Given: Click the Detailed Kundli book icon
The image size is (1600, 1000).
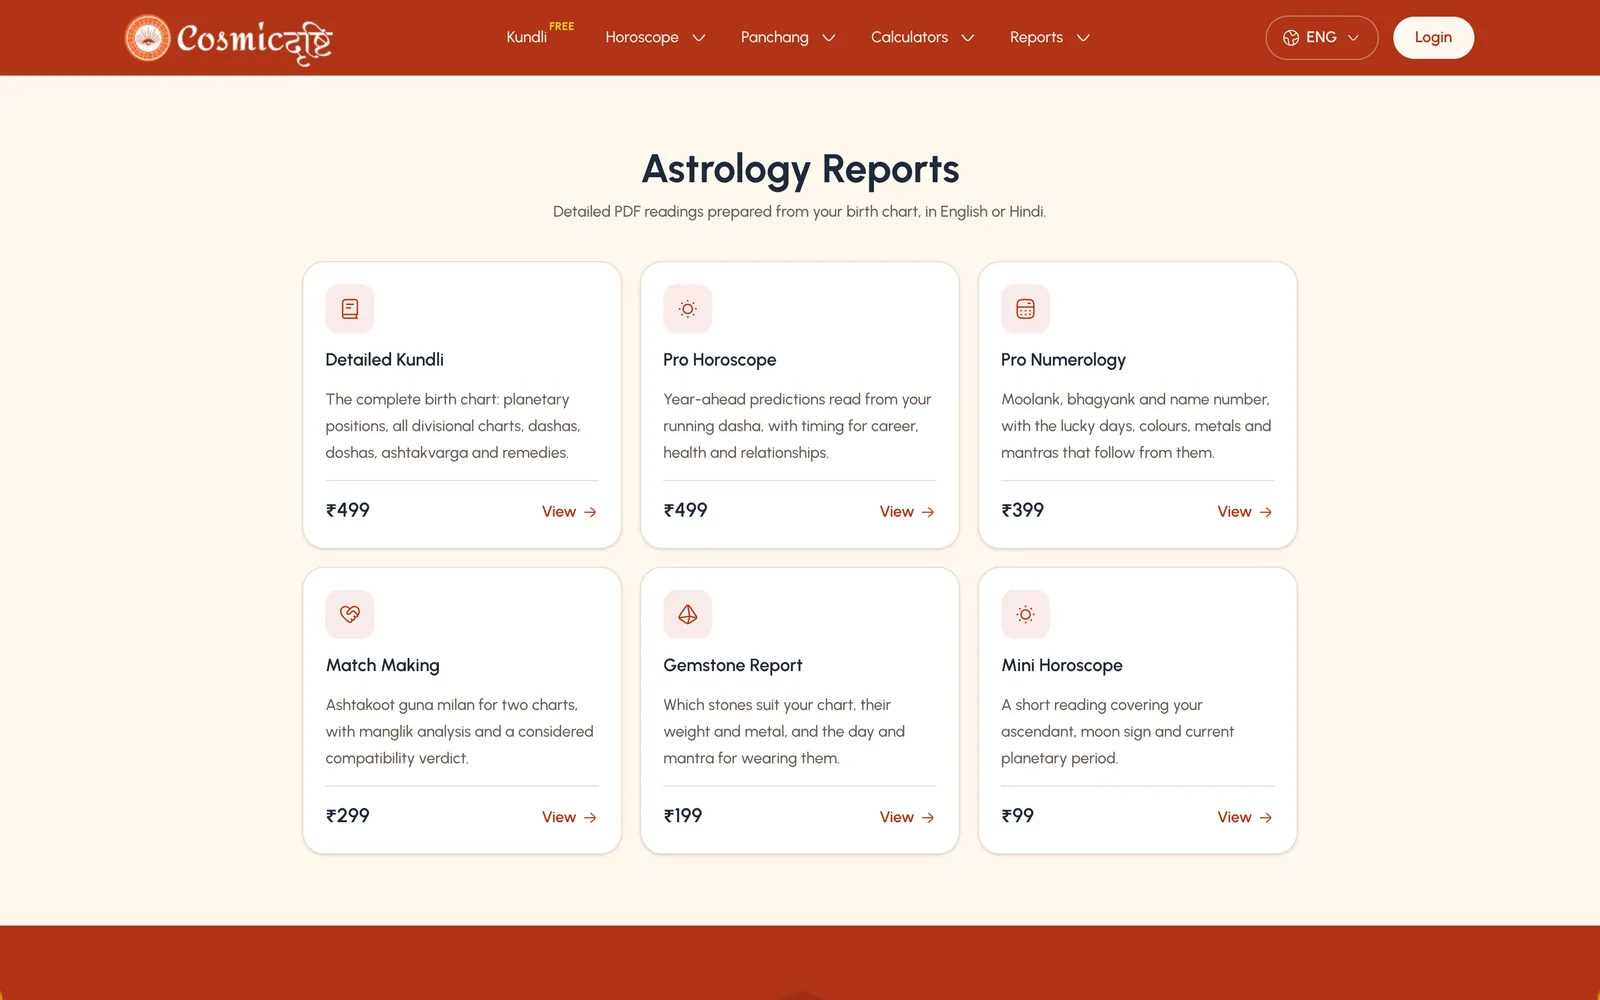Looking at the screenshot, I should coord(350,309).
